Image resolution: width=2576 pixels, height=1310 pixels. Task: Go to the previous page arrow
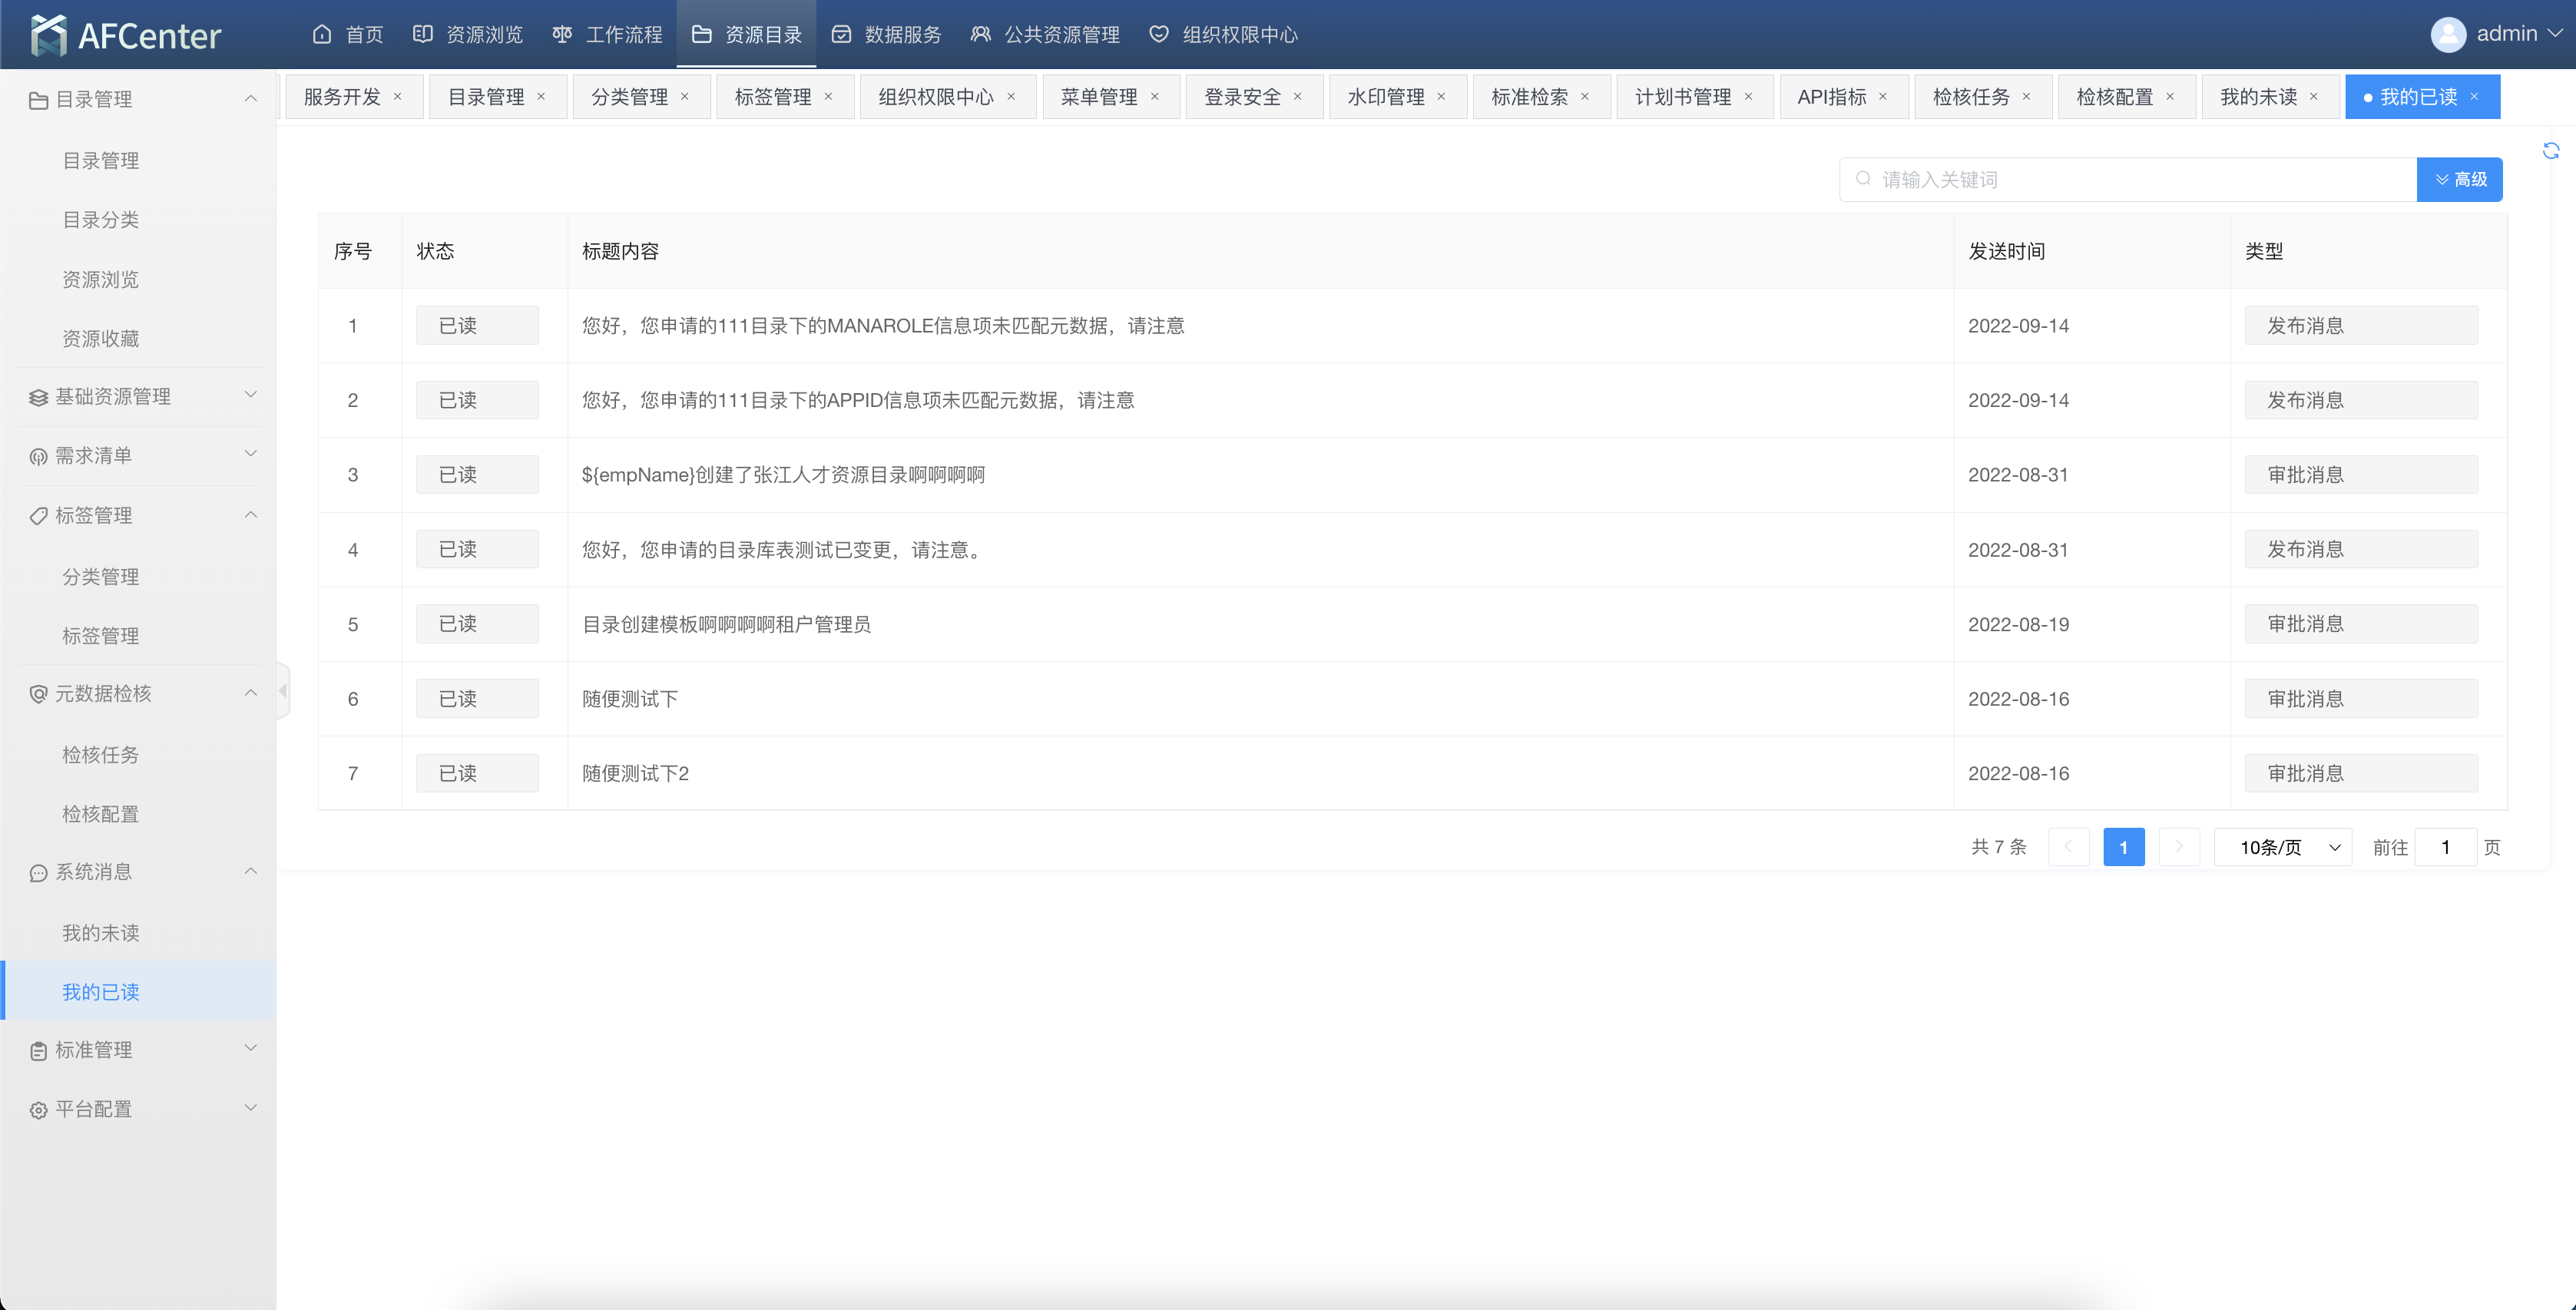(x=2068, y=847)
